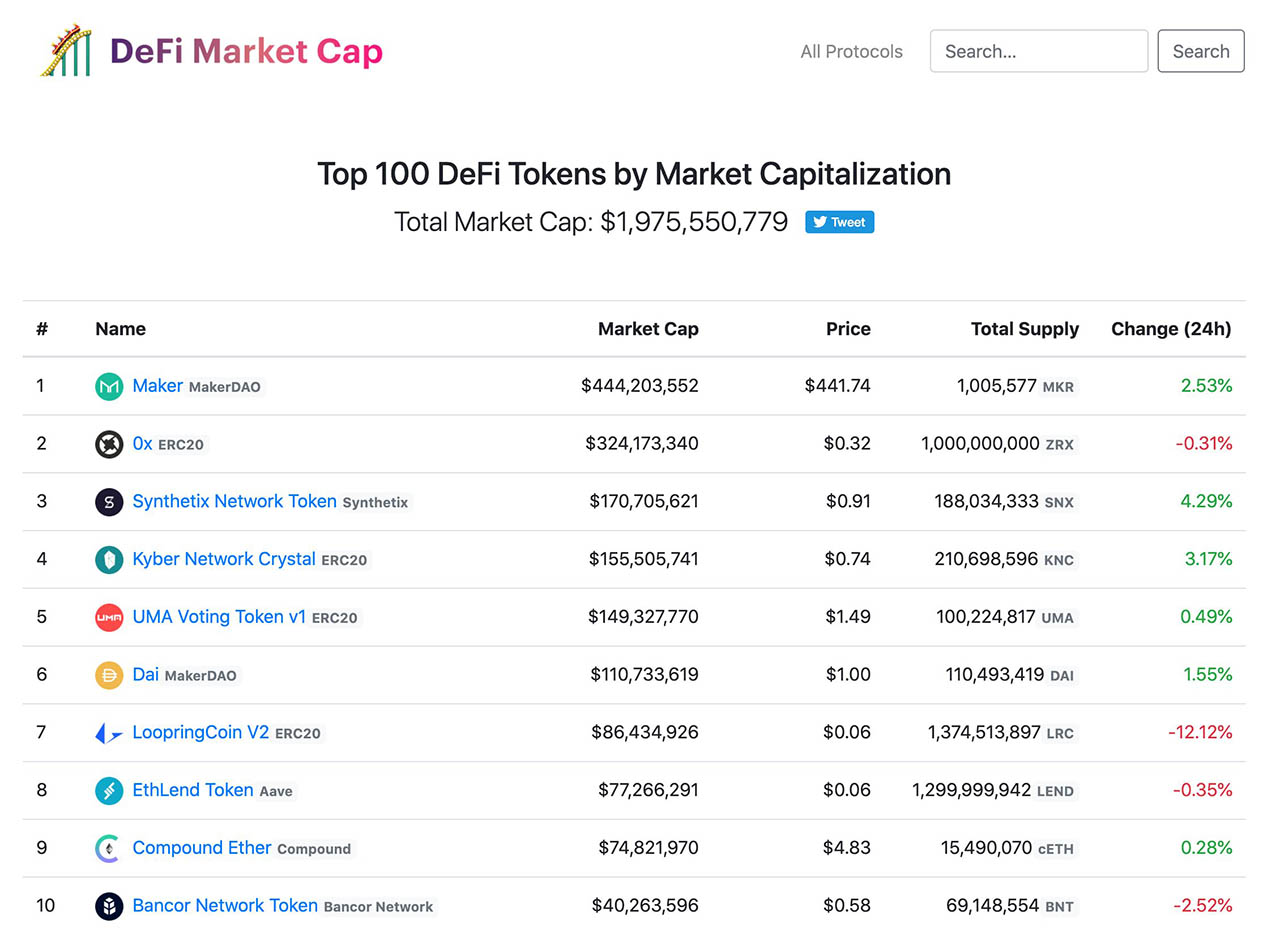The image size is (1280, 932).
Task: Click the Kyber Network Crystal icon
Action: point(109,560)
